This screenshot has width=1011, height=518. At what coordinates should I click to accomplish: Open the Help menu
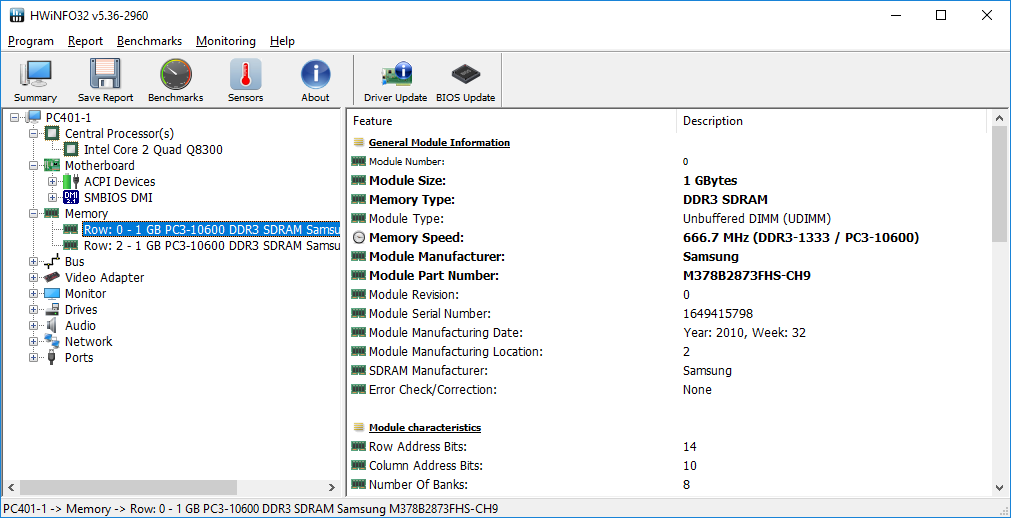(x=282, y=41)
